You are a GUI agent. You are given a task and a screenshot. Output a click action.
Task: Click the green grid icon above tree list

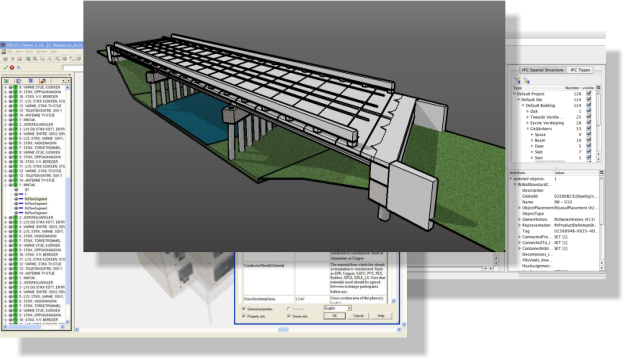(x=6, y=81)
